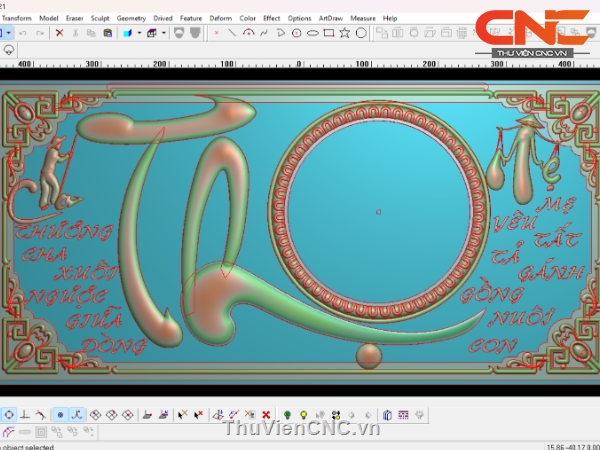The height and width of the screenshot is (450, 600).
Task: Toggle the node editing mode button
Action: [76, 414]
